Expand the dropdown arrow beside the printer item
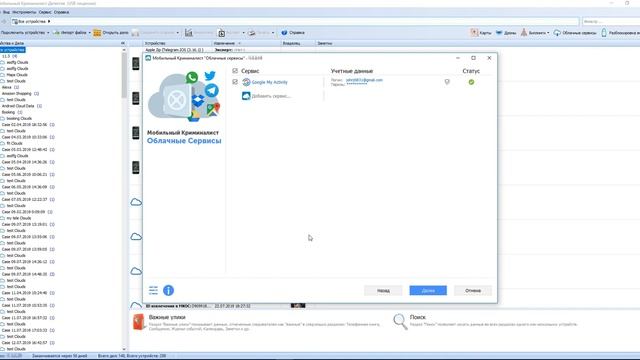This screenshot has width=640, height=360. (x=273, y=33)
